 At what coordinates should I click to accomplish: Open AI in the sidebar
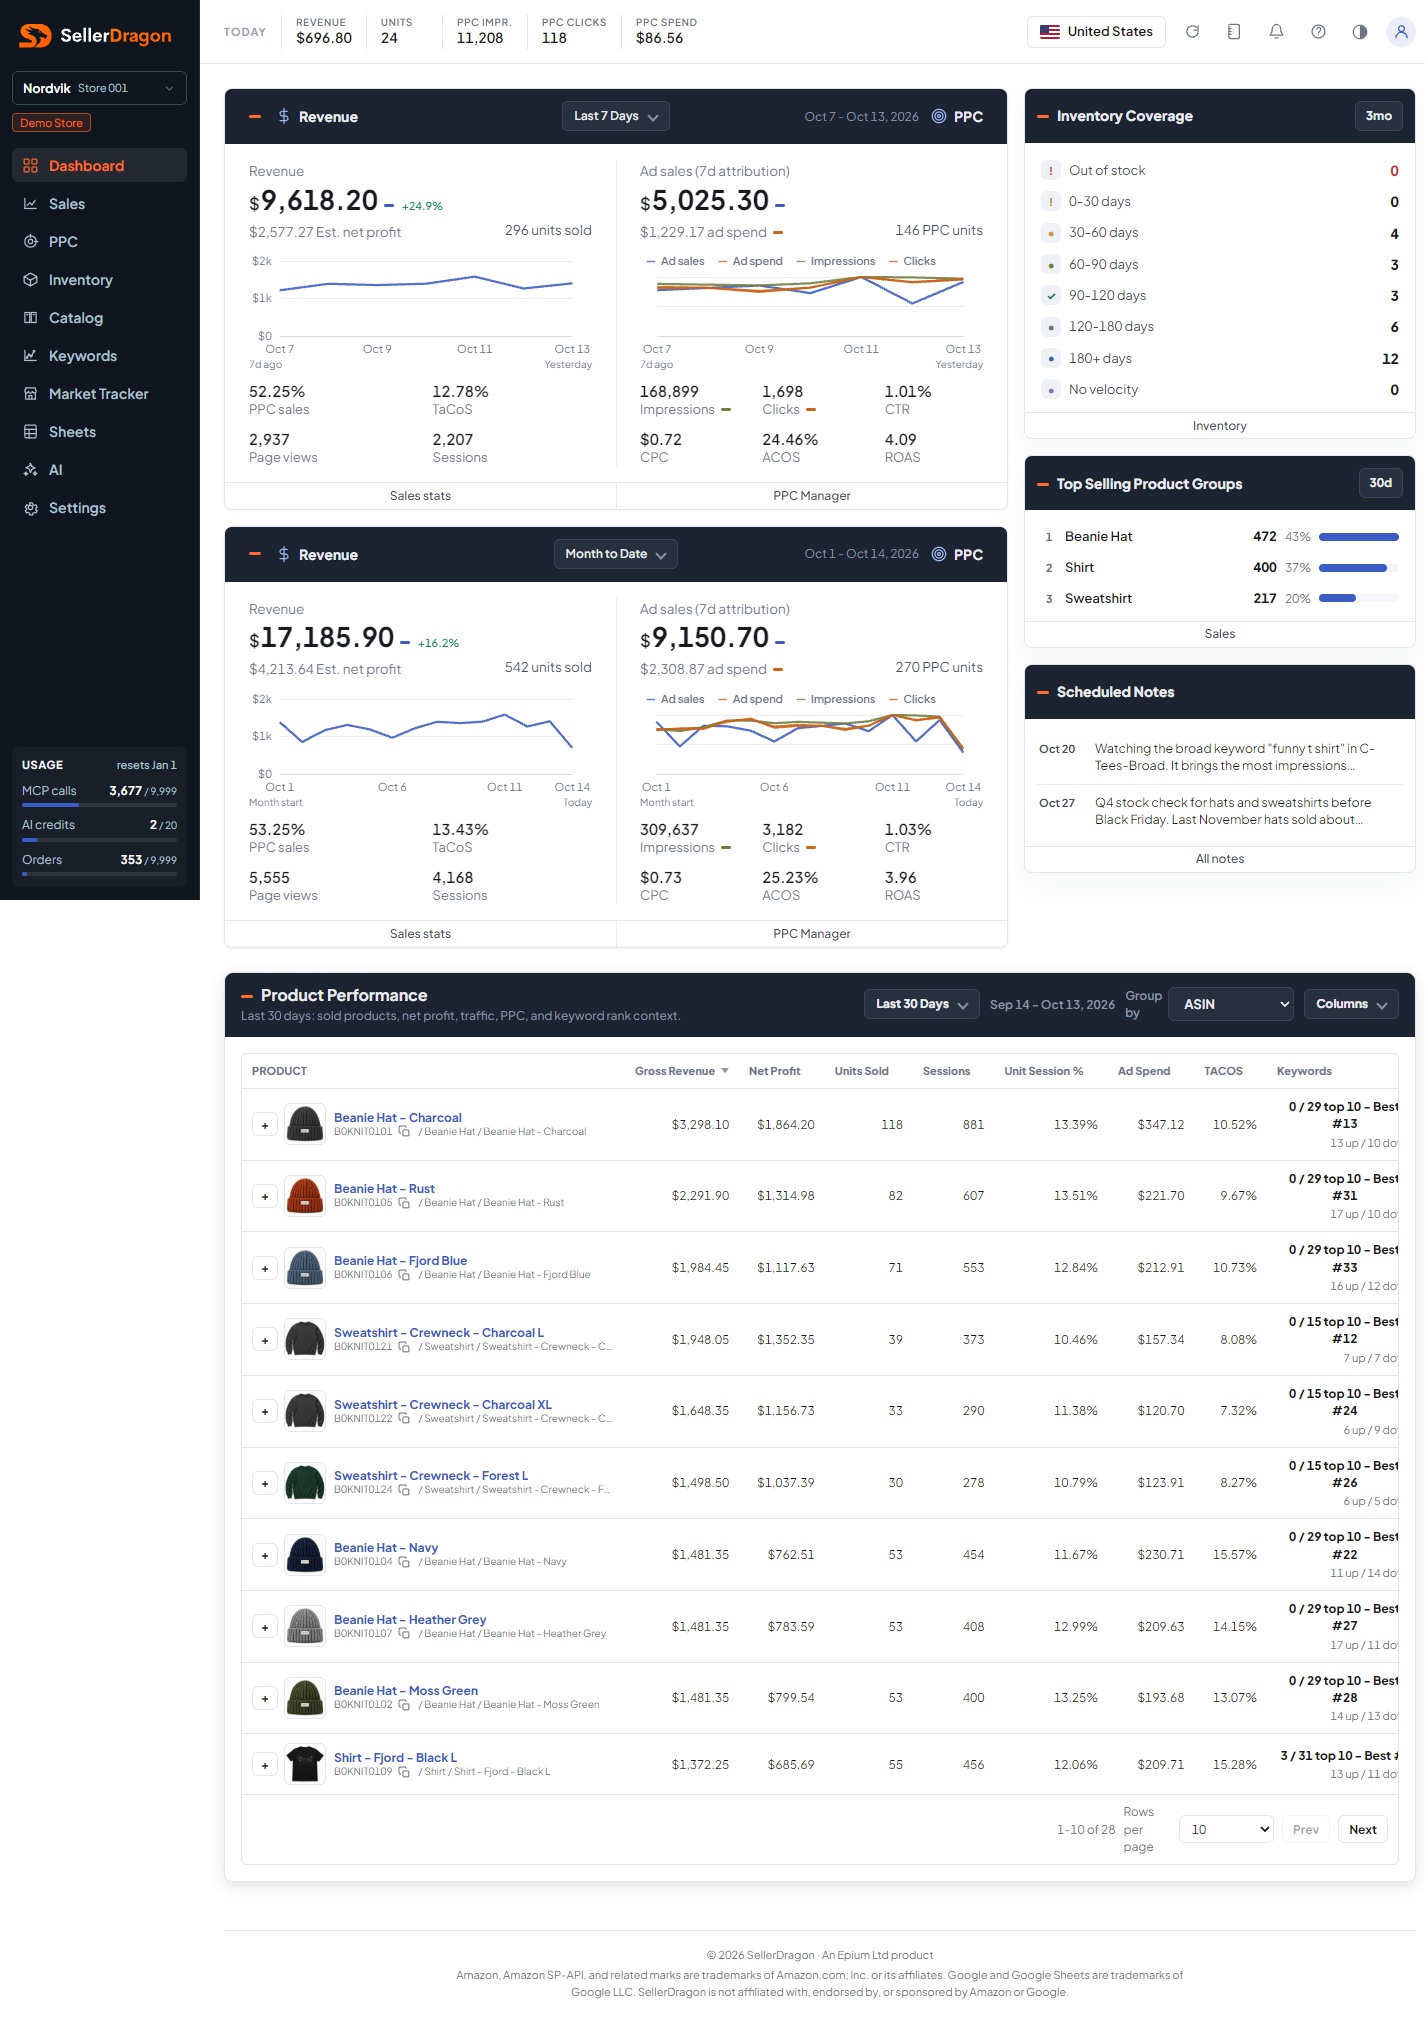(99, 470)
